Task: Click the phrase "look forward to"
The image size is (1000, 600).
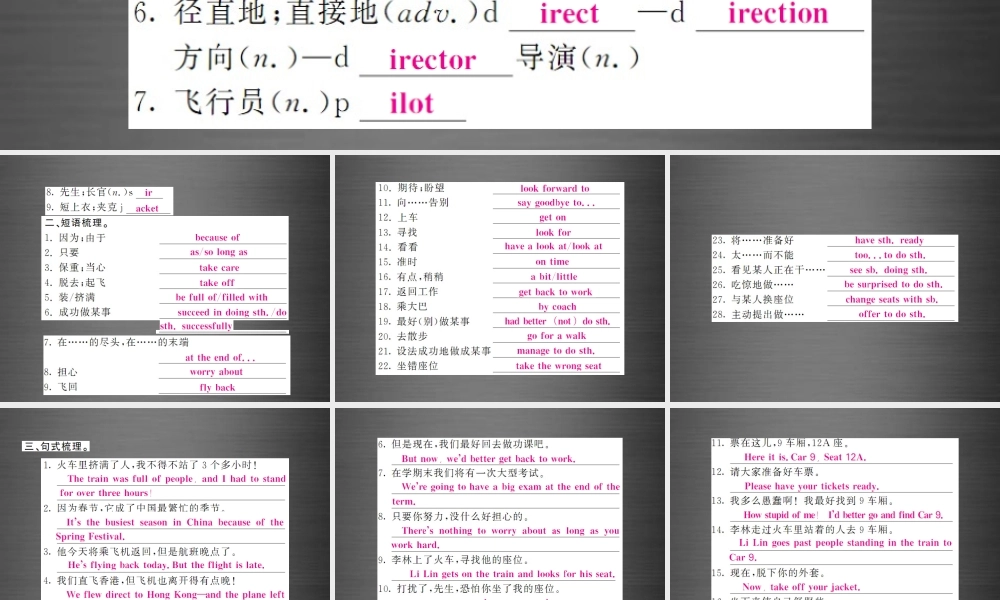Action: click(x=556, y=188)
